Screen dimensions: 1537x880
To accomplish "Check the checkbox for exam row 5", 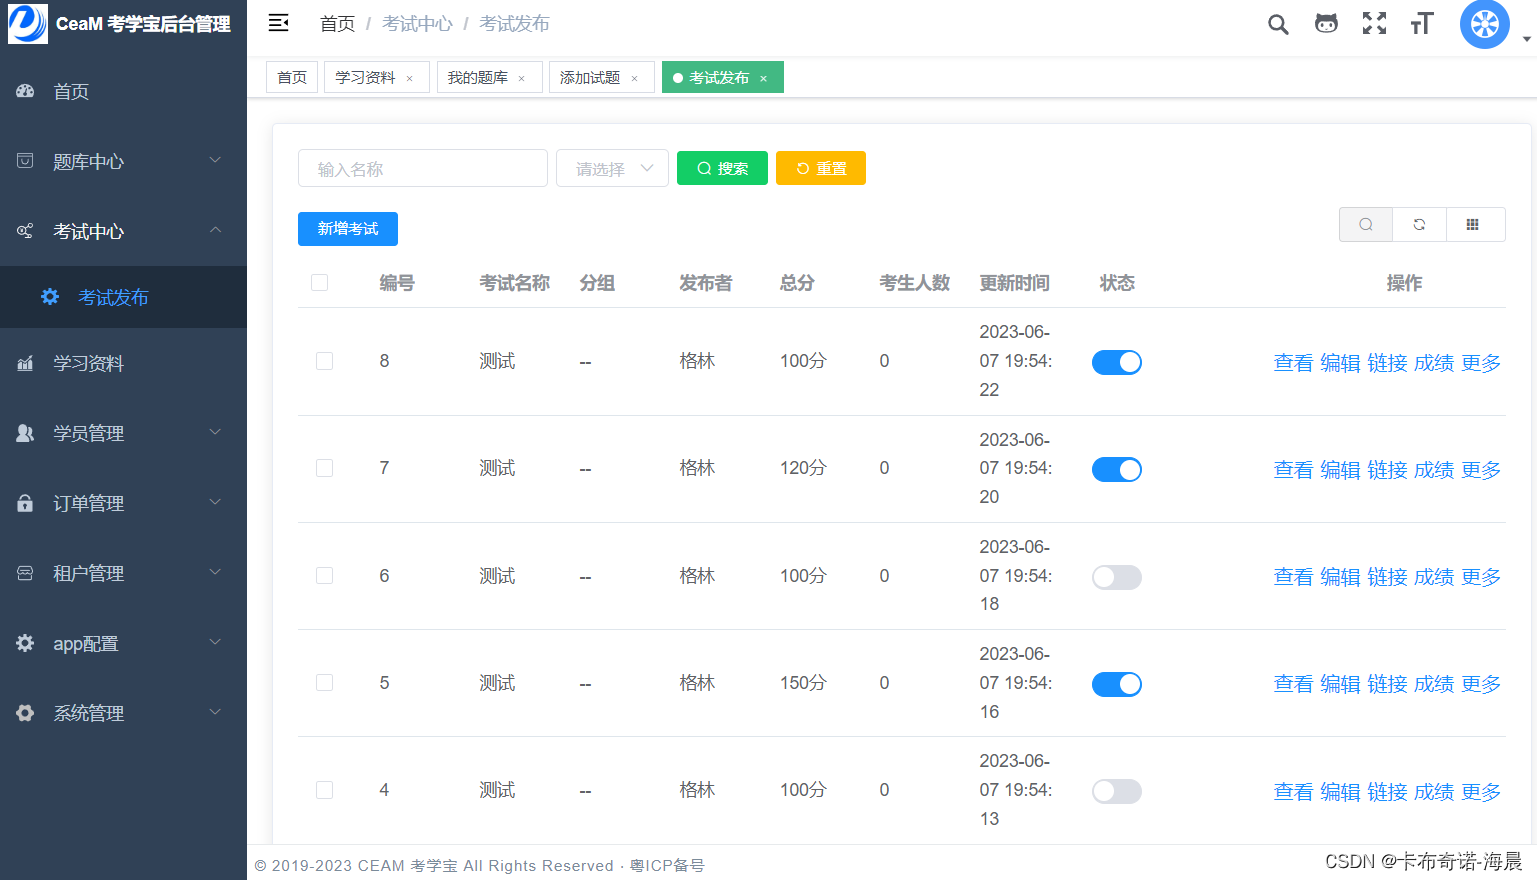I will [324, 682].
